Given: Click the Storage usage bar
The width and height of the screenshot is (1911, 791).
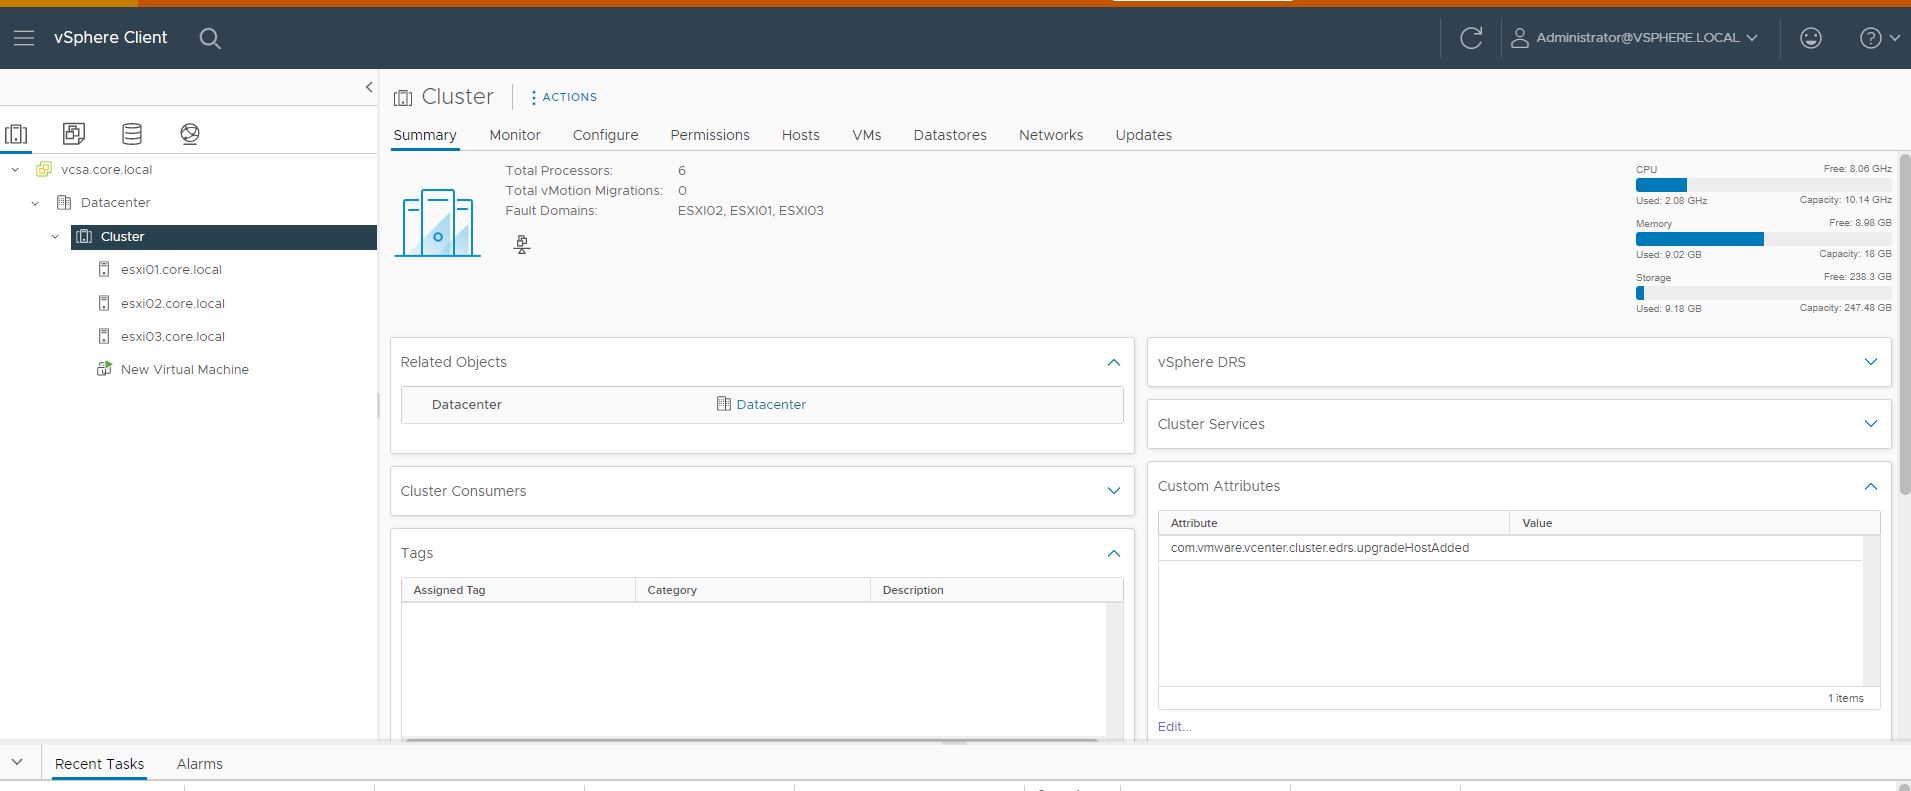Looking at the screenshot, I should click(1763, 293).
